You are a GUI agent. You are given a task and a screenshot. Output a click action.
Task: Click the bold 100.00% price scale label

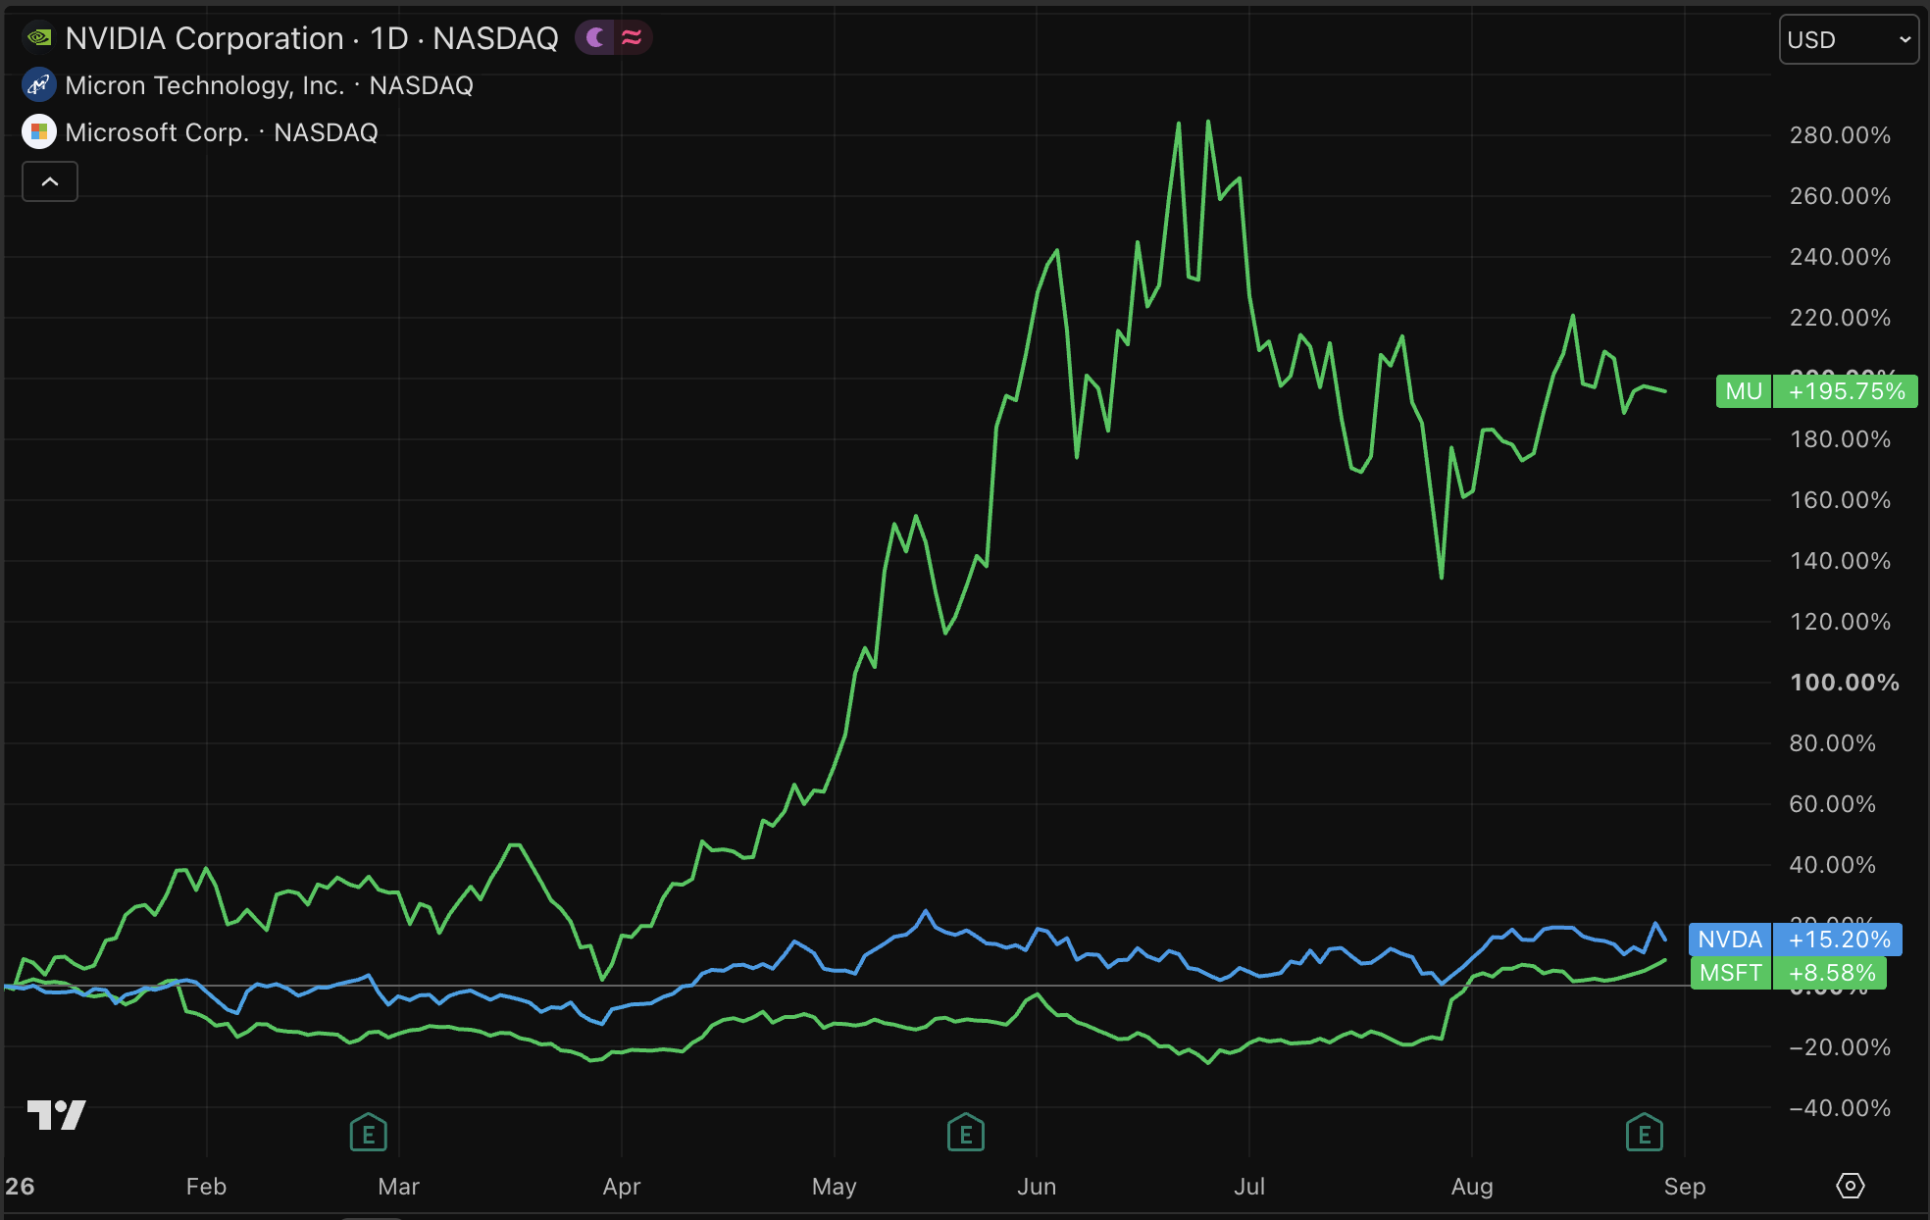pyautogui.click(x=1844, y=682)
